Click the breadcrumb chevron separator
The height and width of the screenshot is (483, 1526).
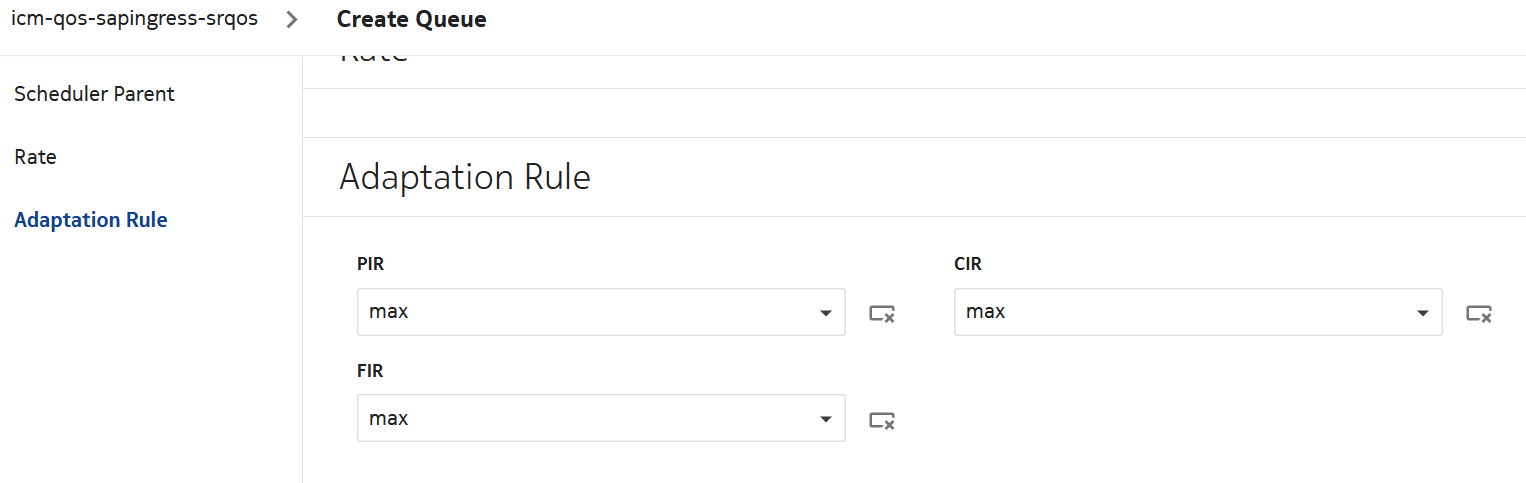coord(291,20)
